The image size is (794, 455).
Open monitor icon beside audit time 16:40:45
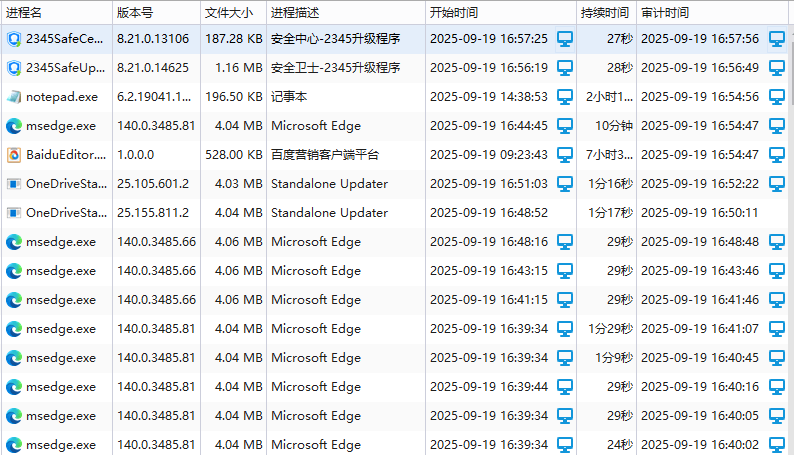pyautogui.click(x=777, y=358)
